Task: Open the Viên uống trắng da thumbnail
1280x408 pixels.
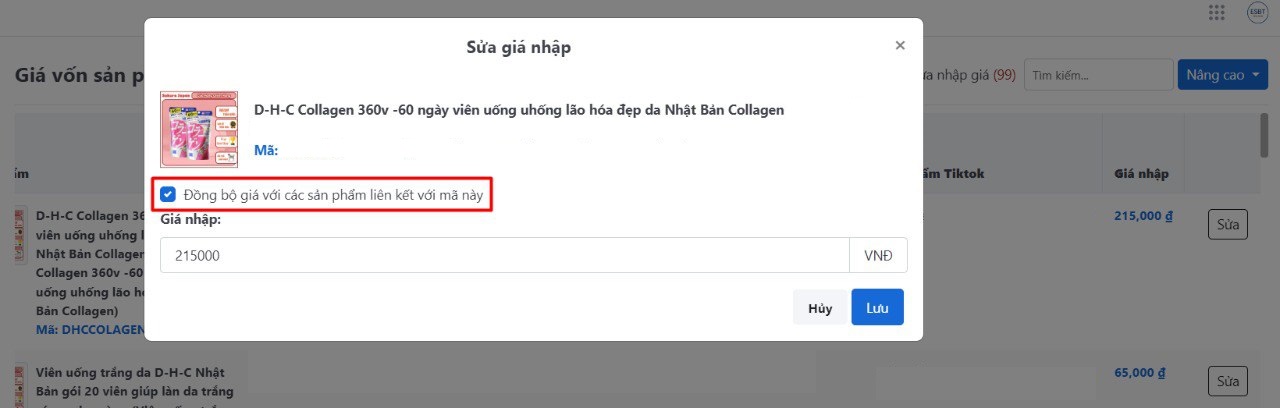Action: coord(20,385)
